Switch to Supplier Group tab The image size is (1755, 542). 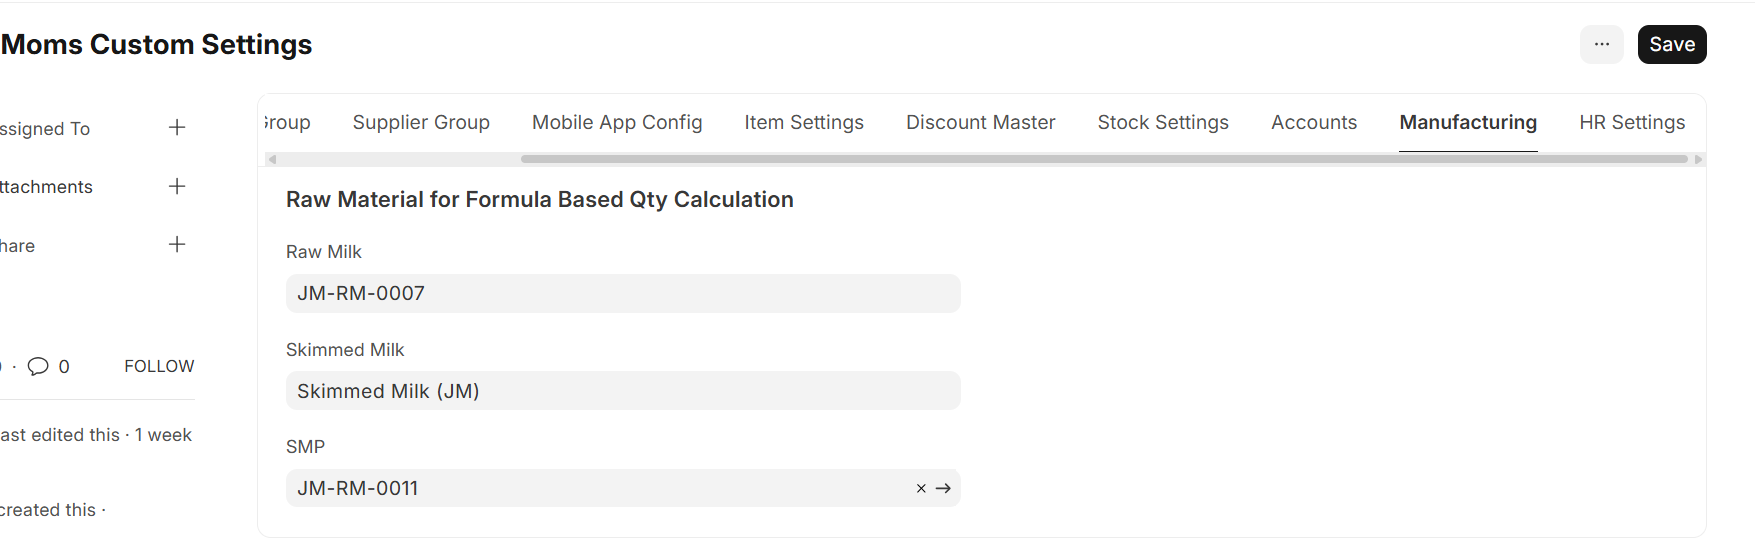click(x=421, y=122)
